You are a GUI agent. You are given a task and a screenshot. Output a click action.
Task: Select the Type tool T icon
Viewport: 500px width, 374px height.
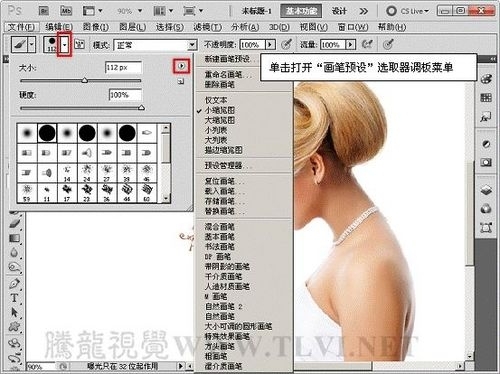click(14, 298)
